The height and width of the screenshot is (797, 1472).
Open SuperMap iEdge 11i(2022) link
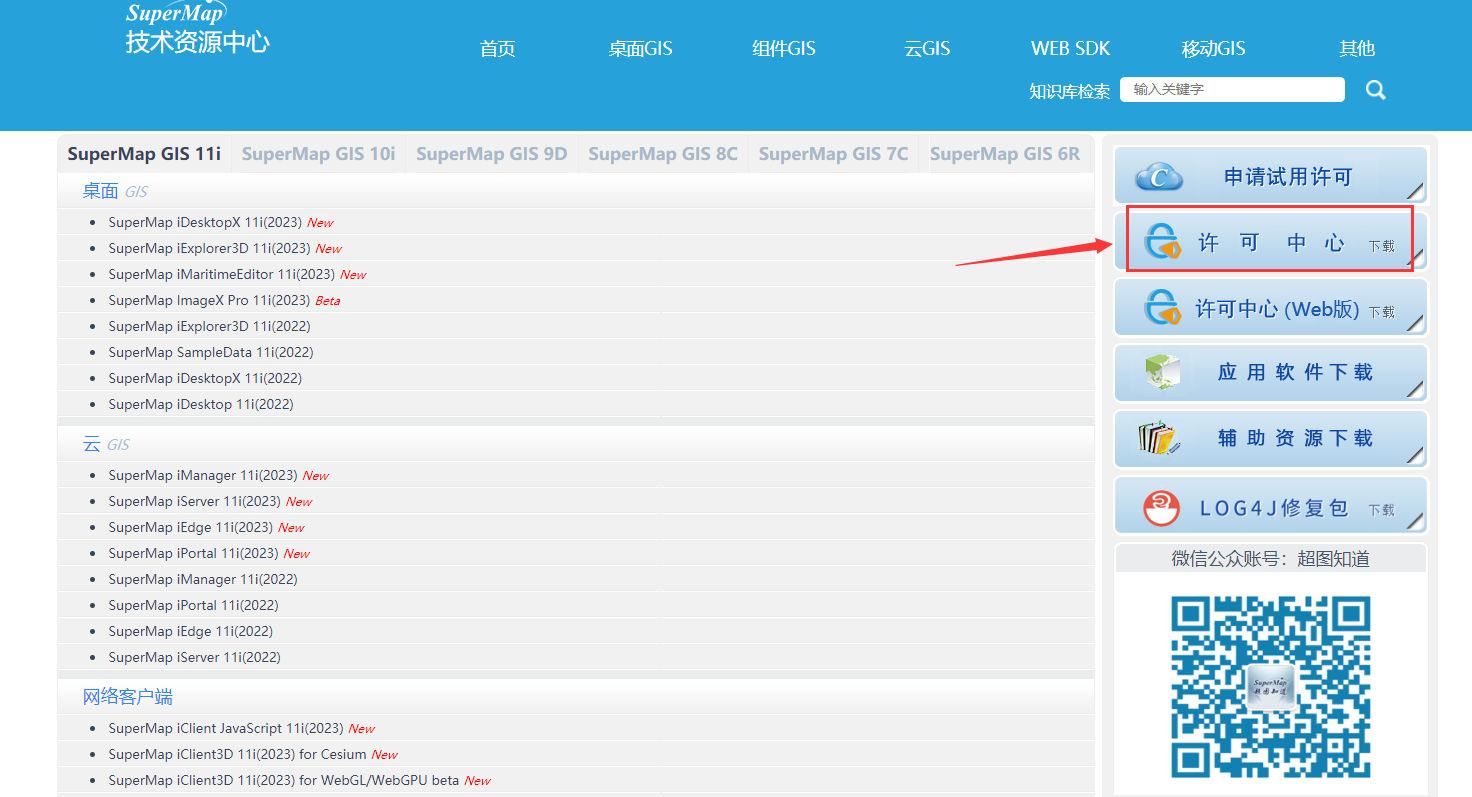coord(191,631)
